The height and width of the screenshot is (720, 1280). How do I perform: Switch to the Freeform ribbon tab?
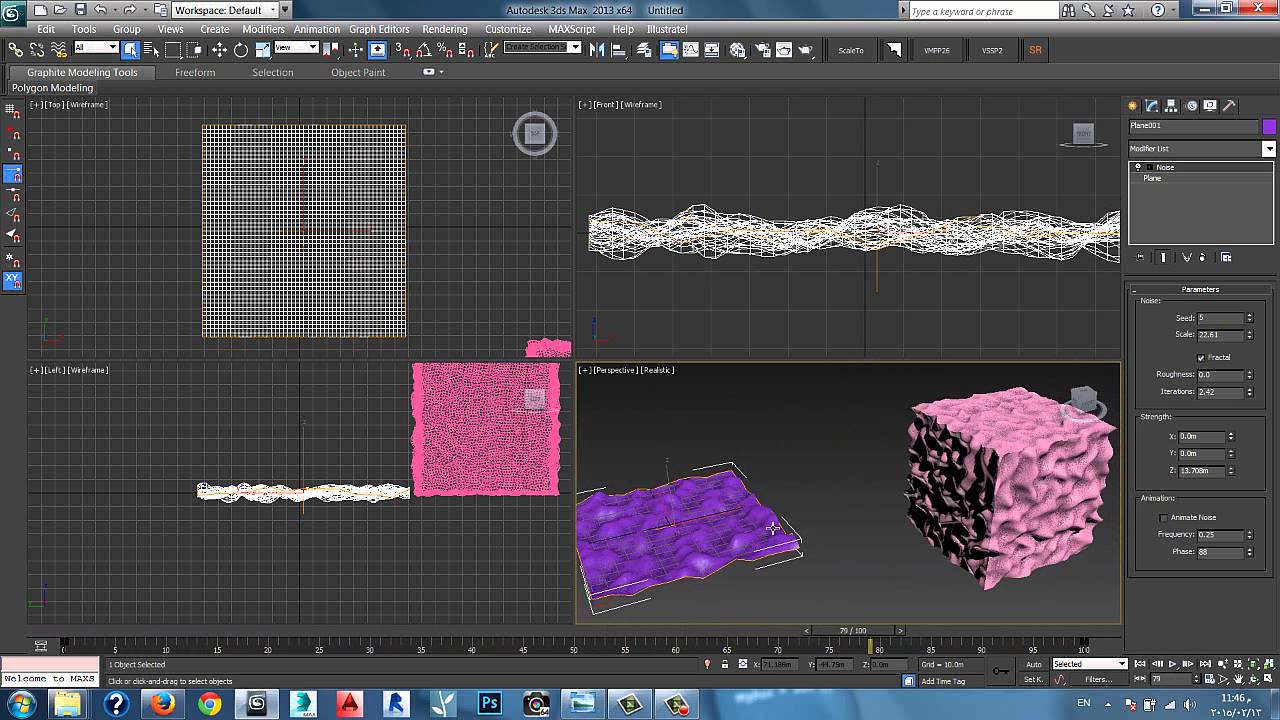point(195,72)
